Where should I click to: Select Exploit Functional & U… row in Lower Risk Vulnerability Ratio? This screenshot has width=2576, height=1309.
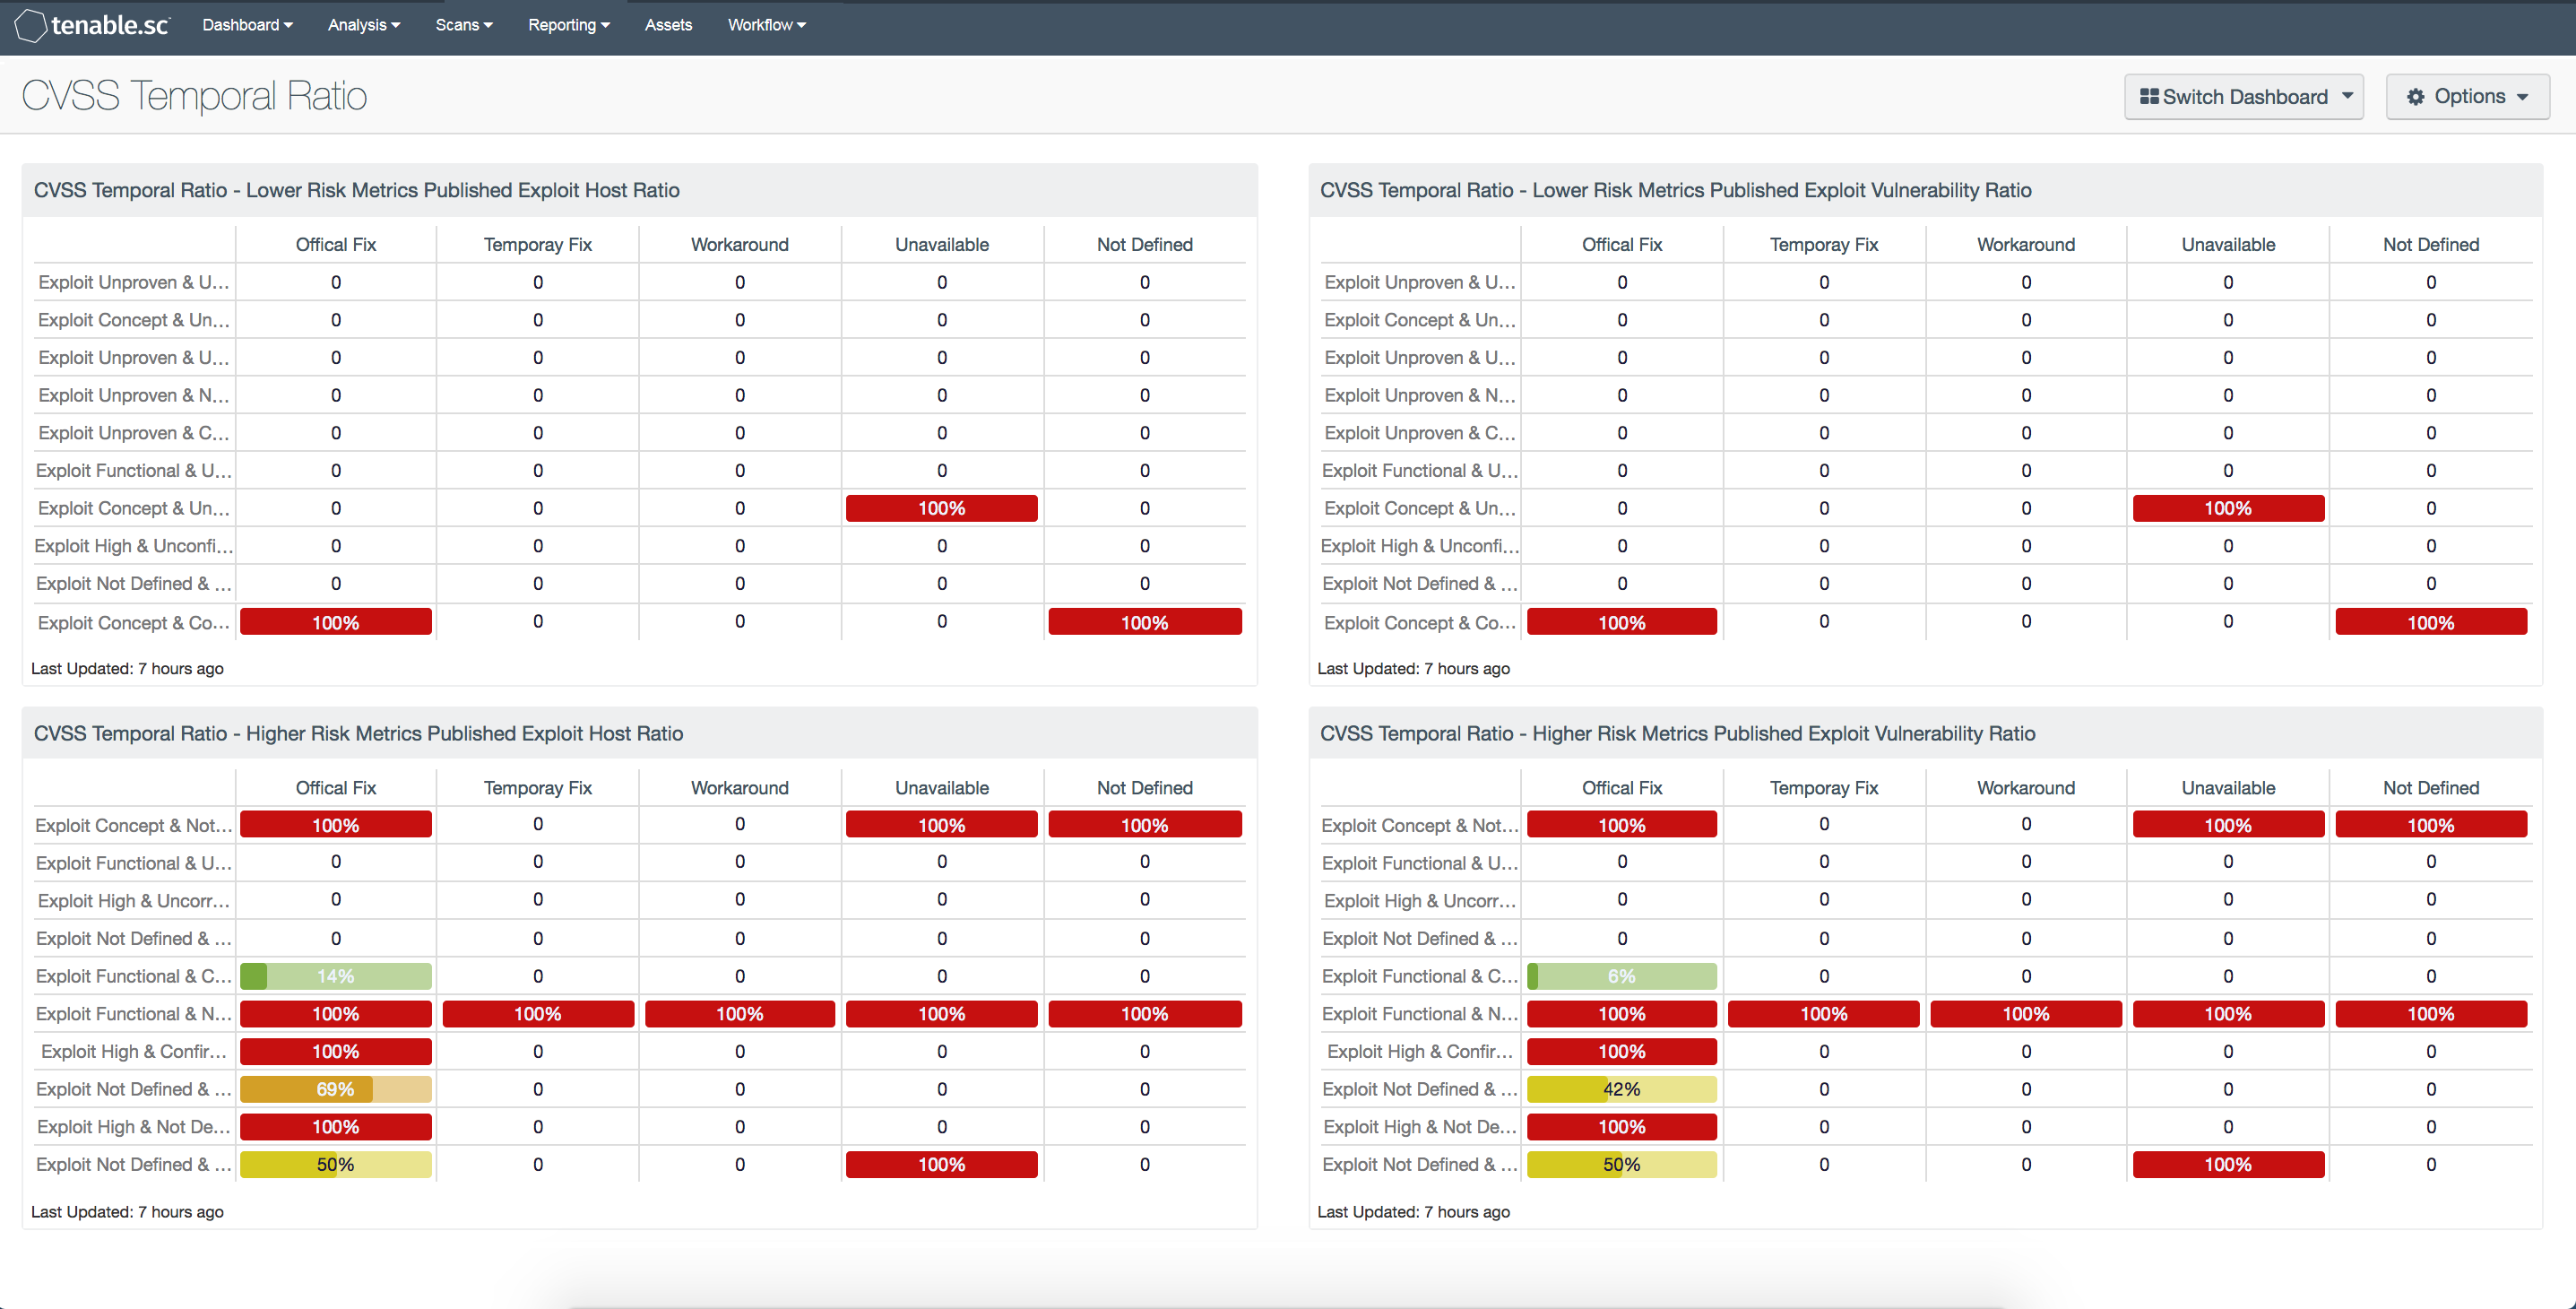click(1925, 470)
